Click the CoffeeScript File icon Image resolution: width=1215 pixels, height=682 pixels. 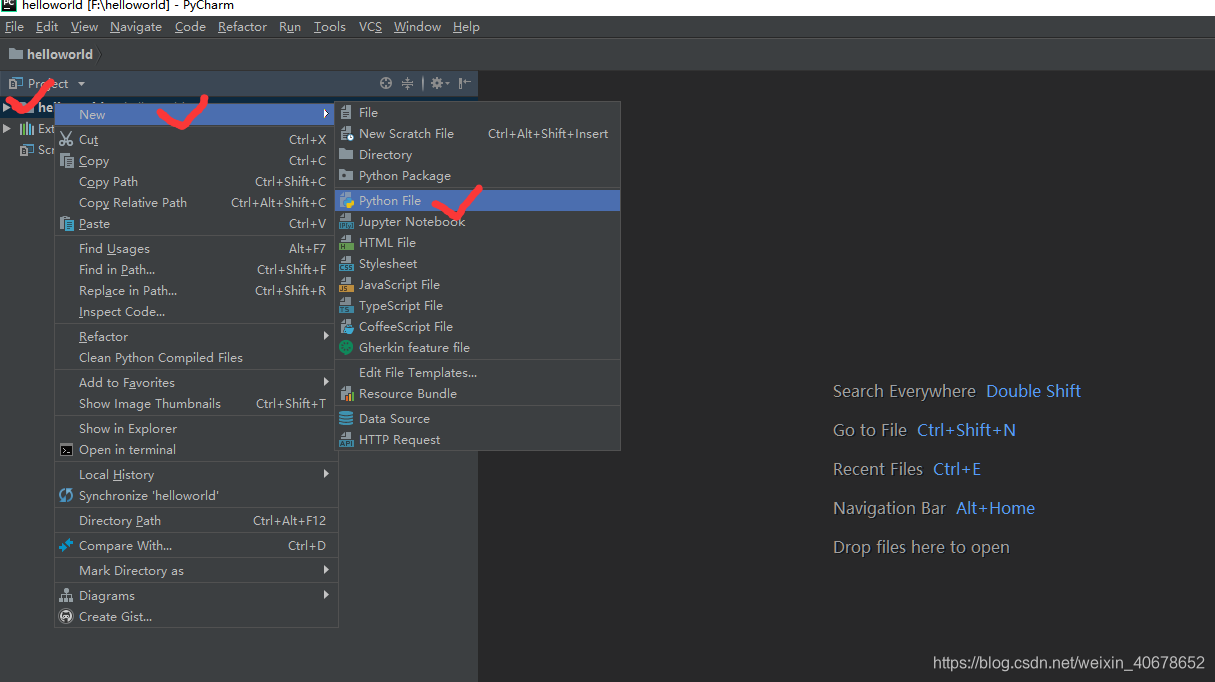(346, 327)
